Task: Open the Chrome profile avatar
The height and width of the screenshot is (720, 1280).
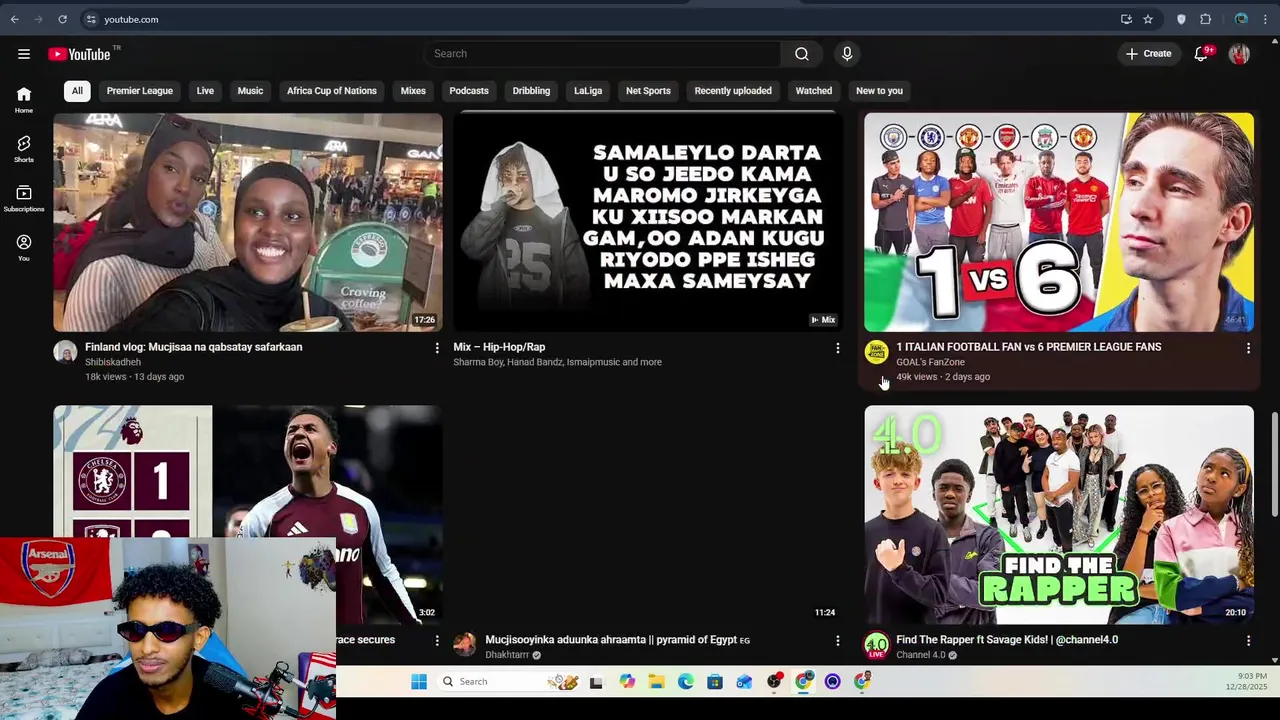Action: [1241, 19]
